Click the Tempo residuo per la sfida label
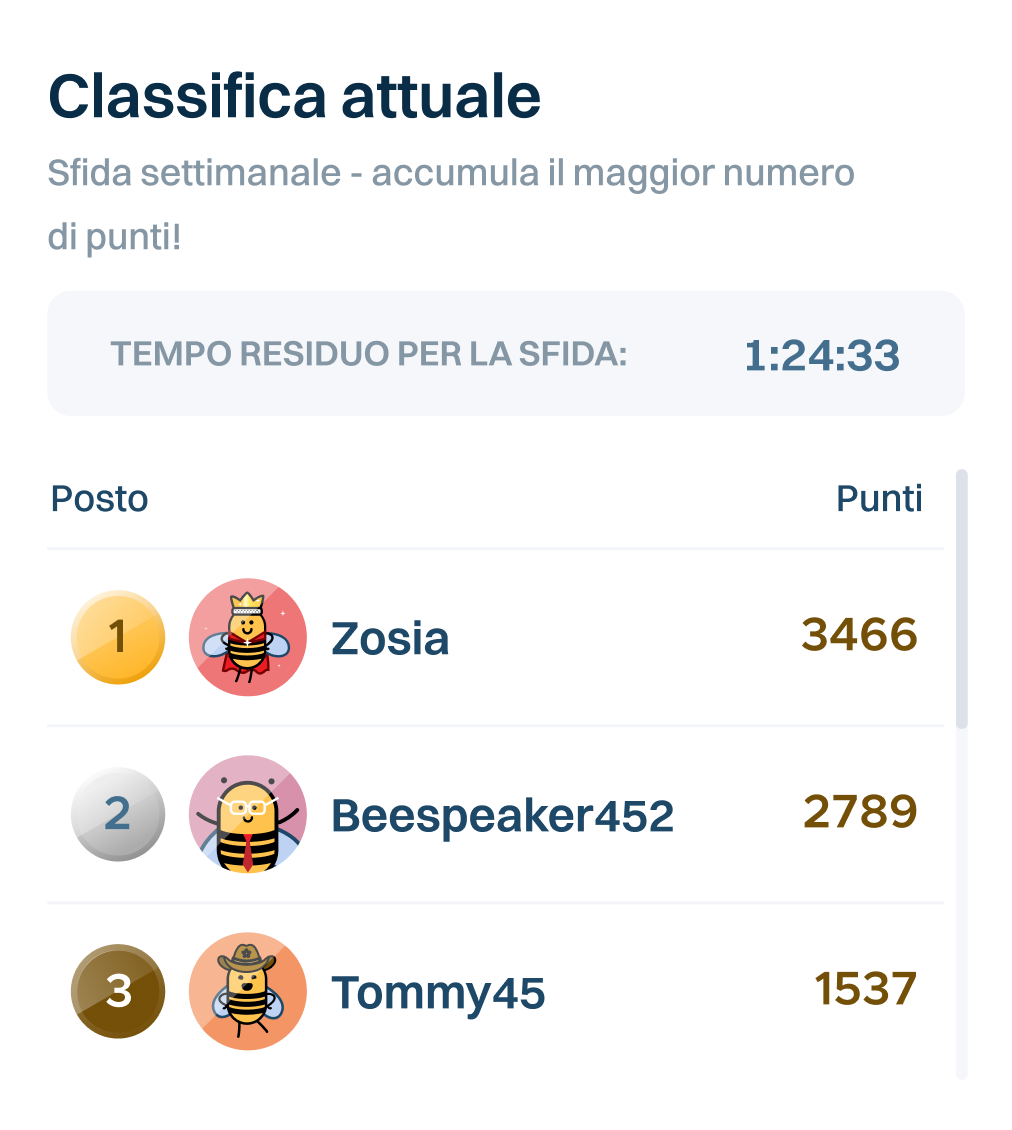Viewport: 1012px width, 1130px height. [369, 353]
